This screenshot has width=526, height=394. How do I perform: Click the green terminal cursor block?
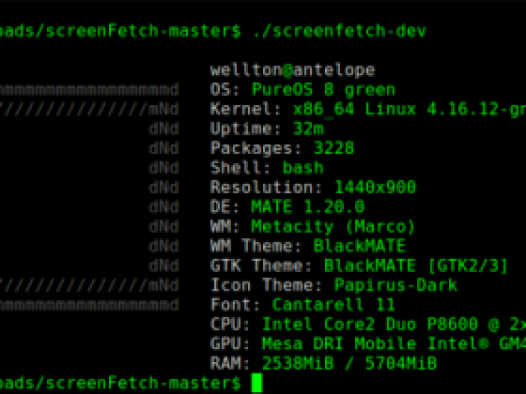(x=257, y=383)
